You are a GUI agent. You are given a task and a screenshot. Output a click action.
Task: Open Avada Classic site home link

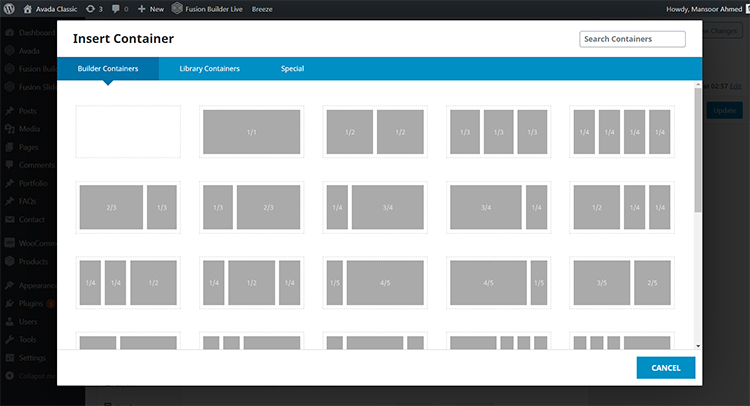click(50, 9)
